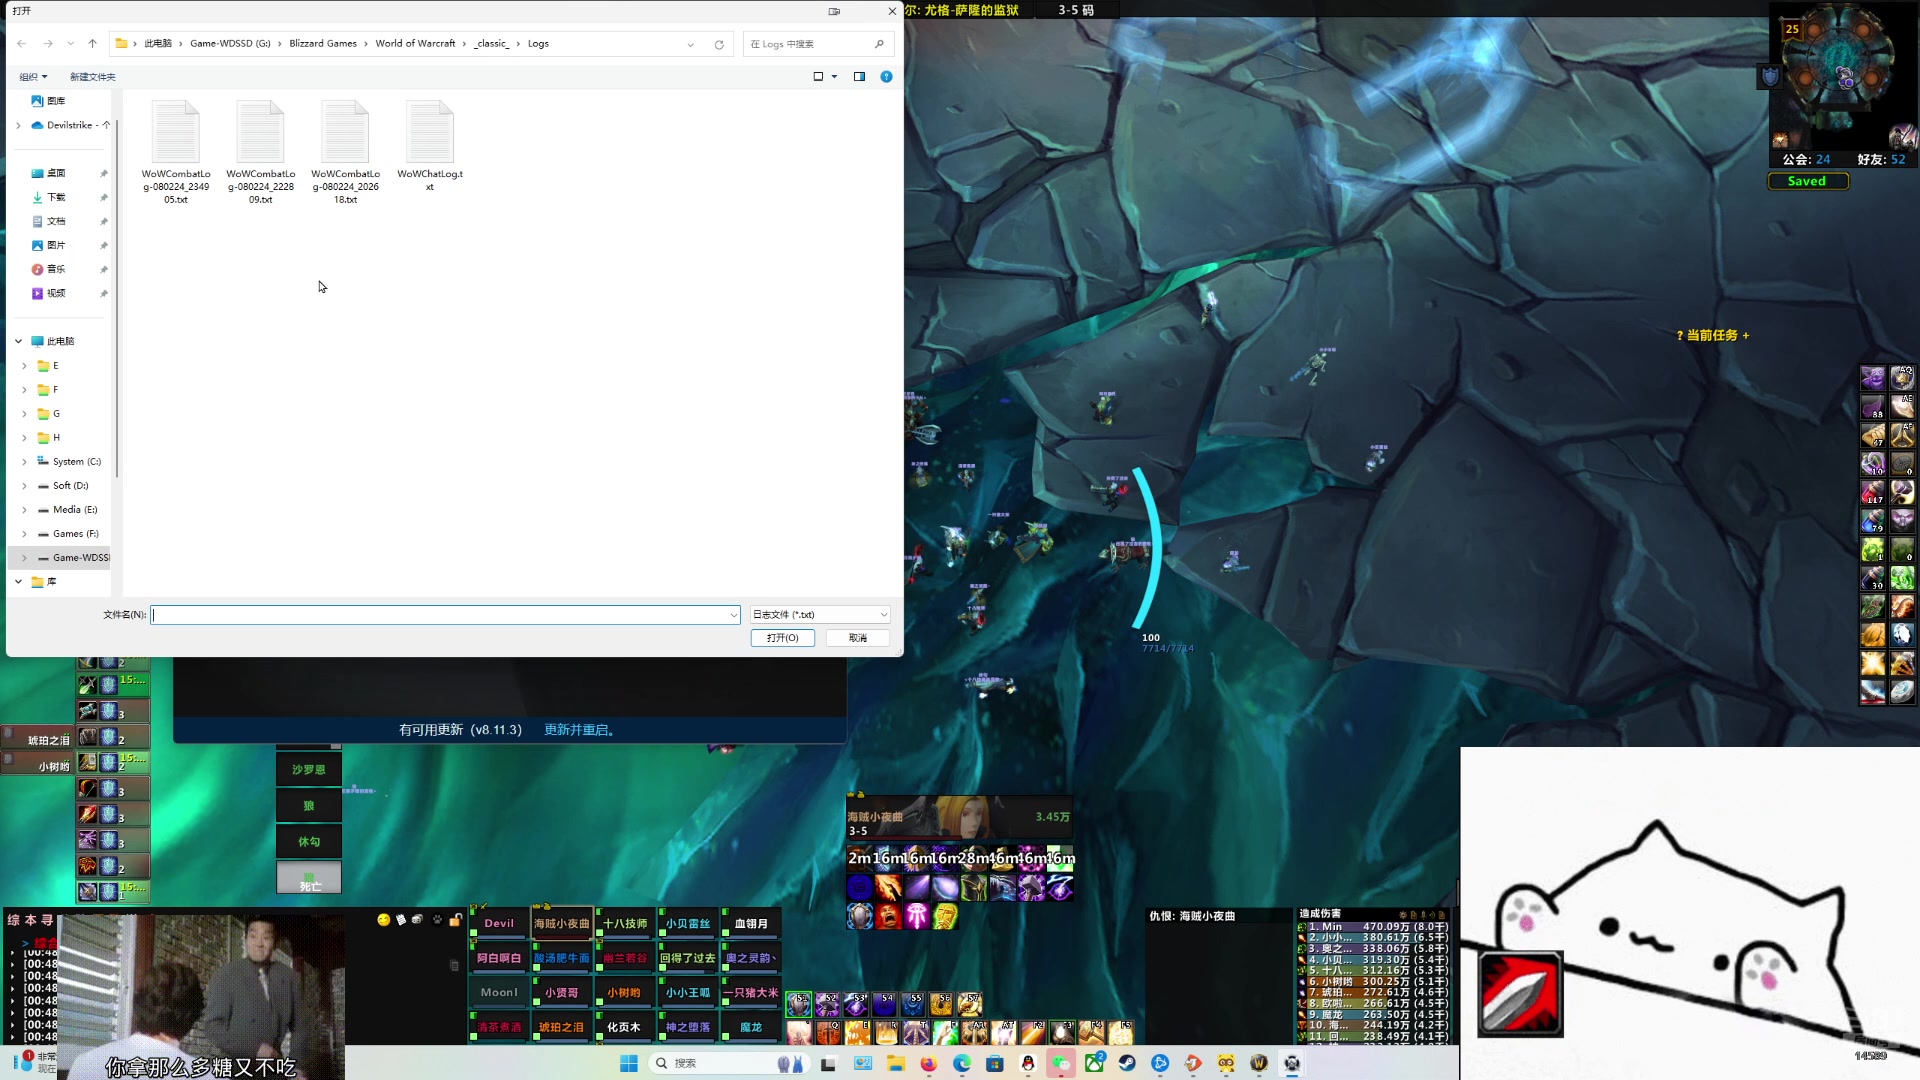Click action bar slot S4 ability
This screenshot has height=1080, width=1920.
[x=884, y=1003]
